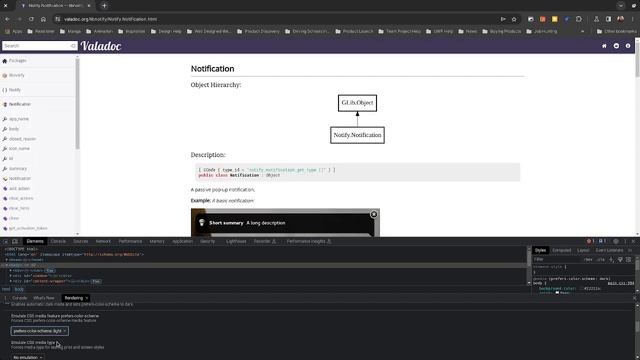
Task: Focus the Valadoc search field
Action: point(39,46)
